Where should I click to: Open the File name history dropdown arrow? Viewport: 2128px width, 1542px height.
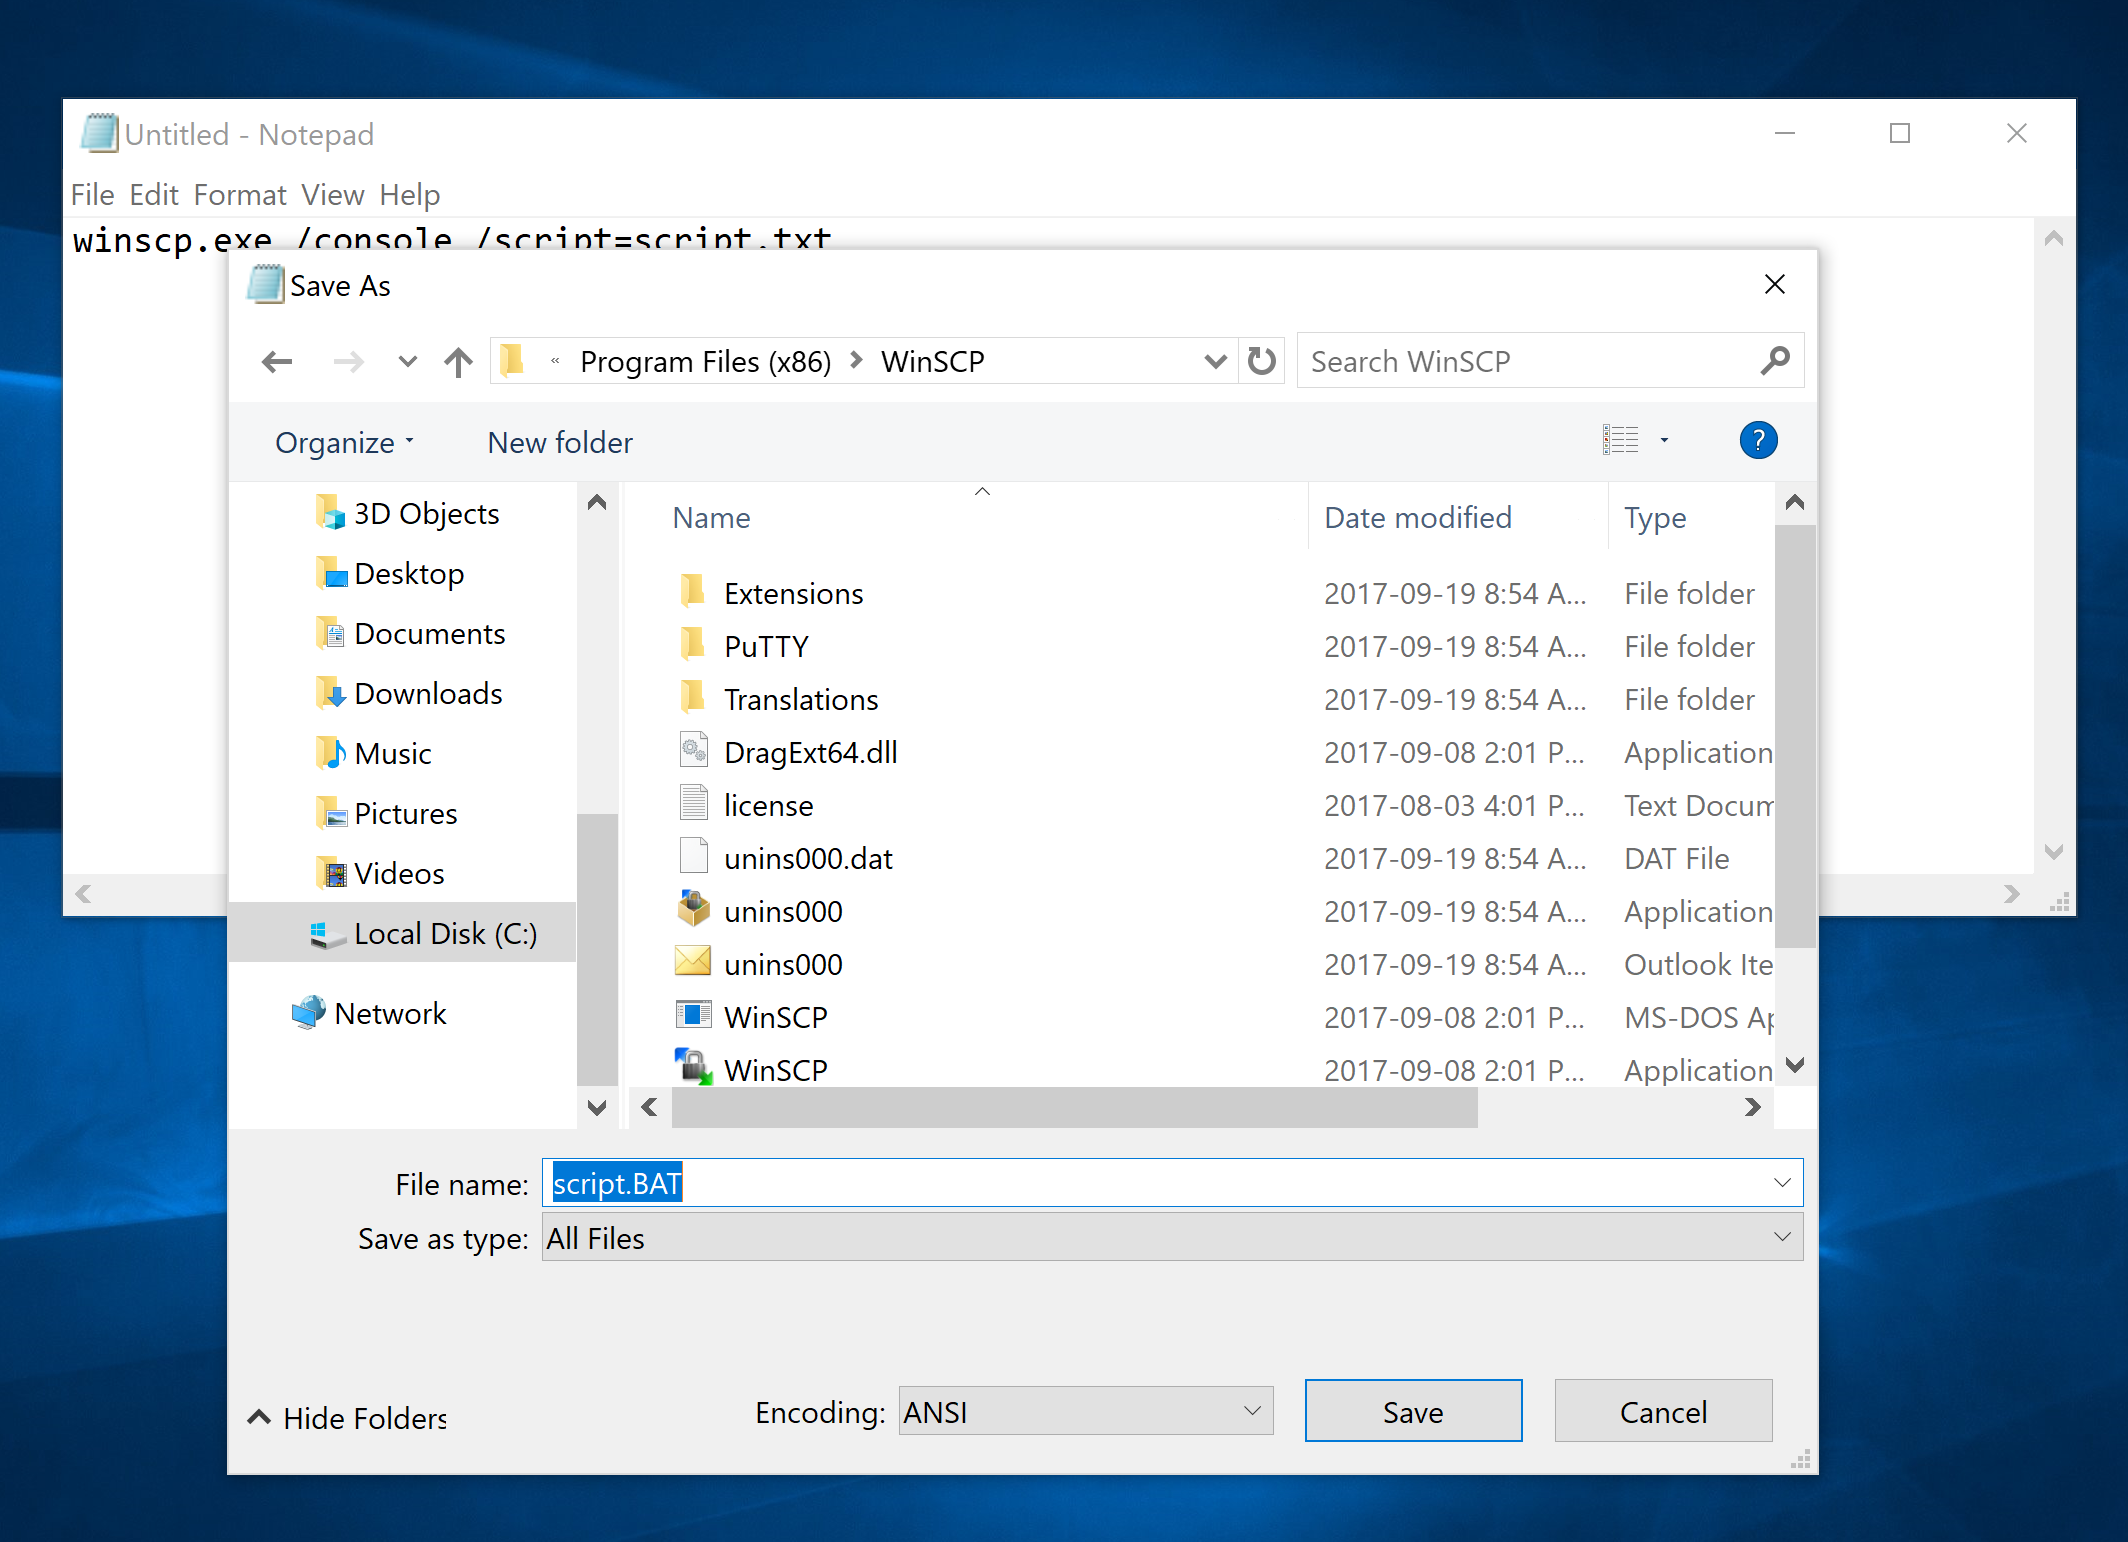(x=1782, y=1183)
